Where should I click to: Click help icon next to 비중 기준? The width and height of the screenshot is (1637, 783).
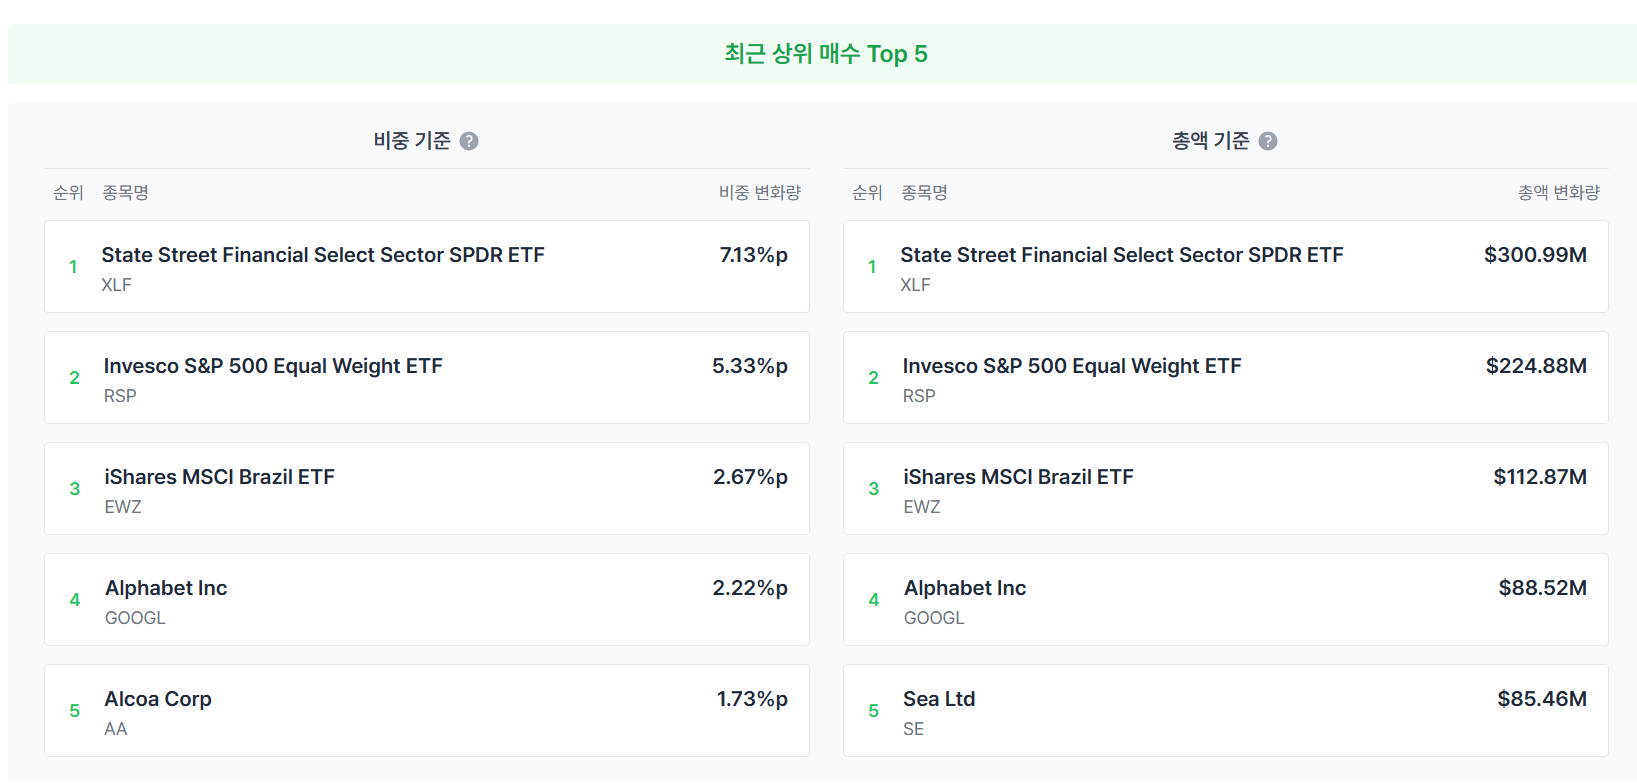tap(469, 141)
